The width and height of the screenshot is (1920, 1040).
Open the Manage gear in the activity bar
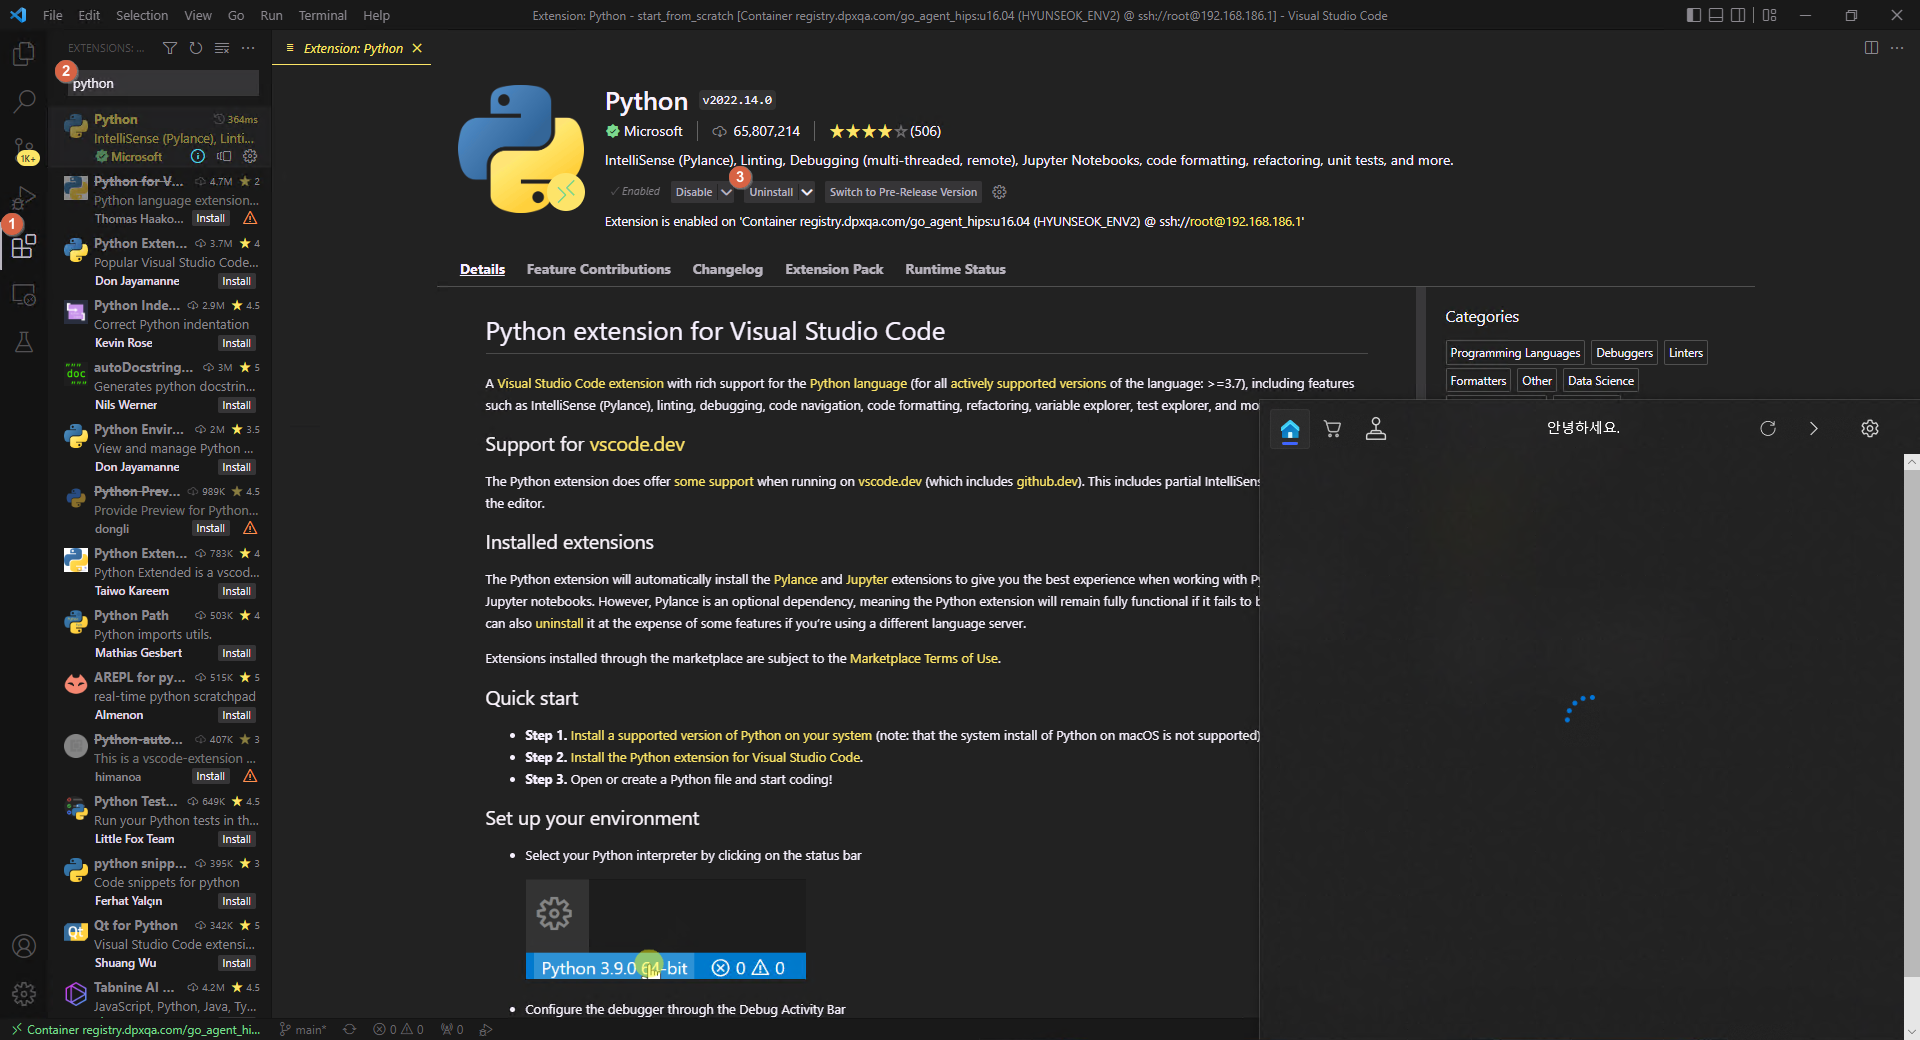[x=24, y=994]
